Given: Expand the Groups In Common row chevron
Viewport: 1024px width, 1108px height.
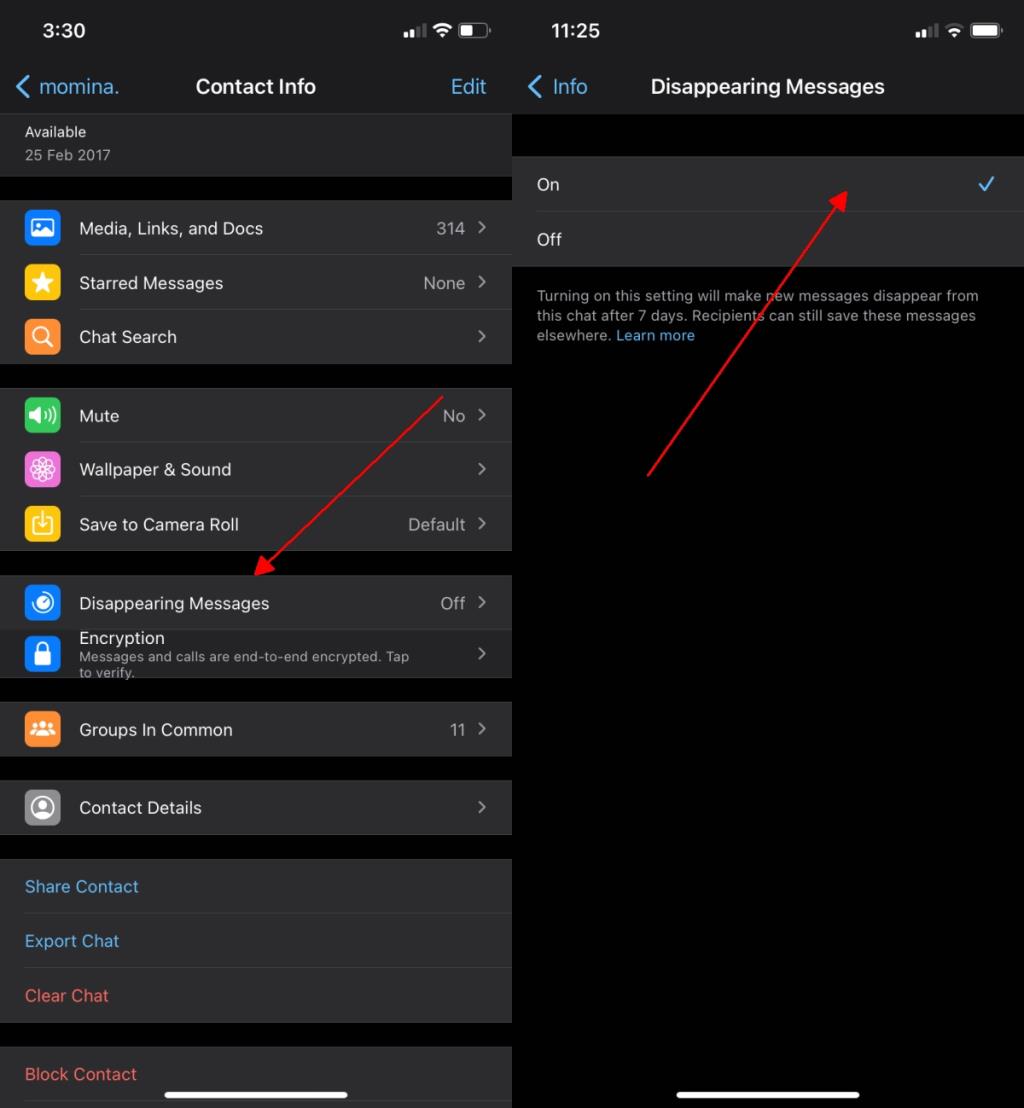Looking at the screenshot, I should click(481, 730).
